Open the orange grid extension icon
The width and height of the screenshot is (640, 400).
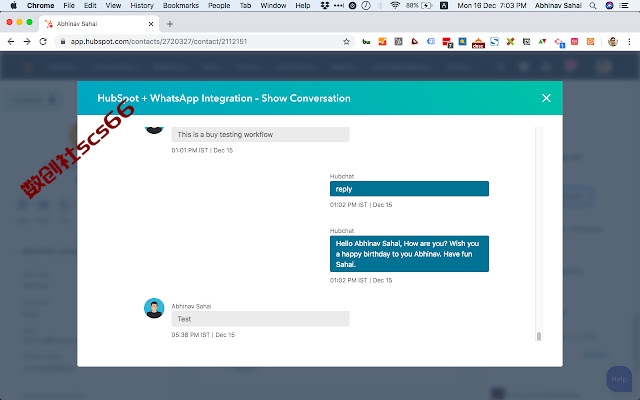point(590,42)
